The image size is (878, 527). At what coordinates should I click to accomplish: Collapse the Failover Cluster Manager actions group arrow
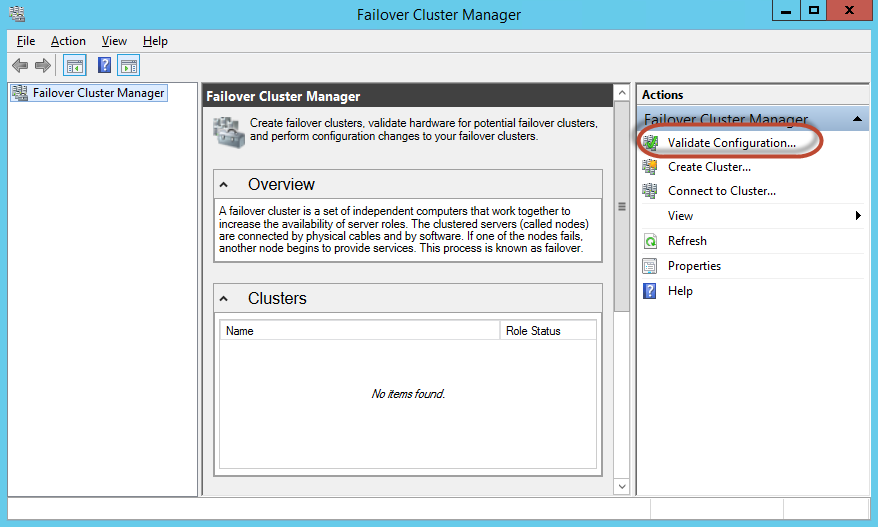pos(857,119)
